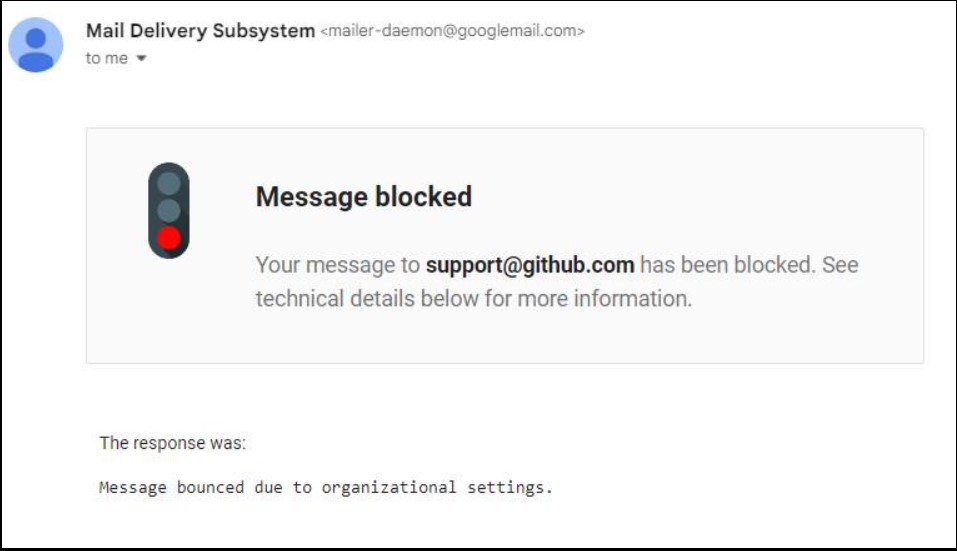Click the "Message blocked" heading

tap(364, 197)
